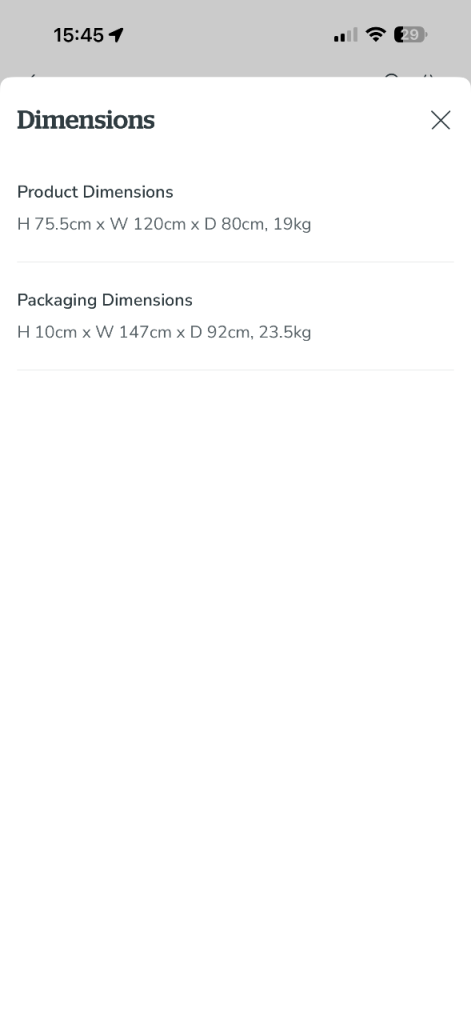Tap the cellular signal bars icon

(x=345, y=35)
